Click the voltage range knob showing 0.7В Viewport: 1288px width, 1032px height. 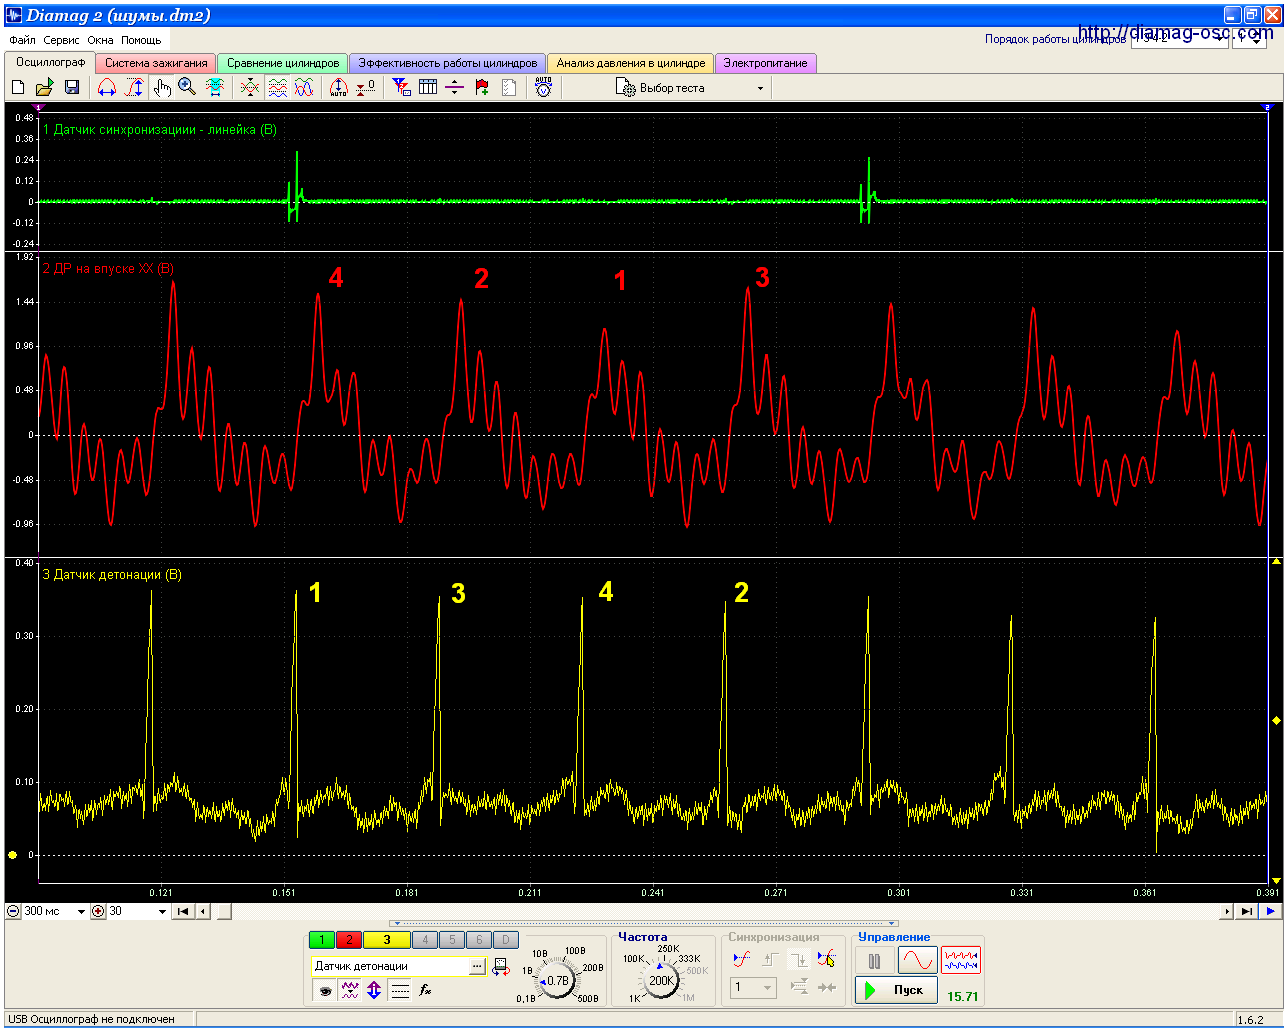(557, 982)
